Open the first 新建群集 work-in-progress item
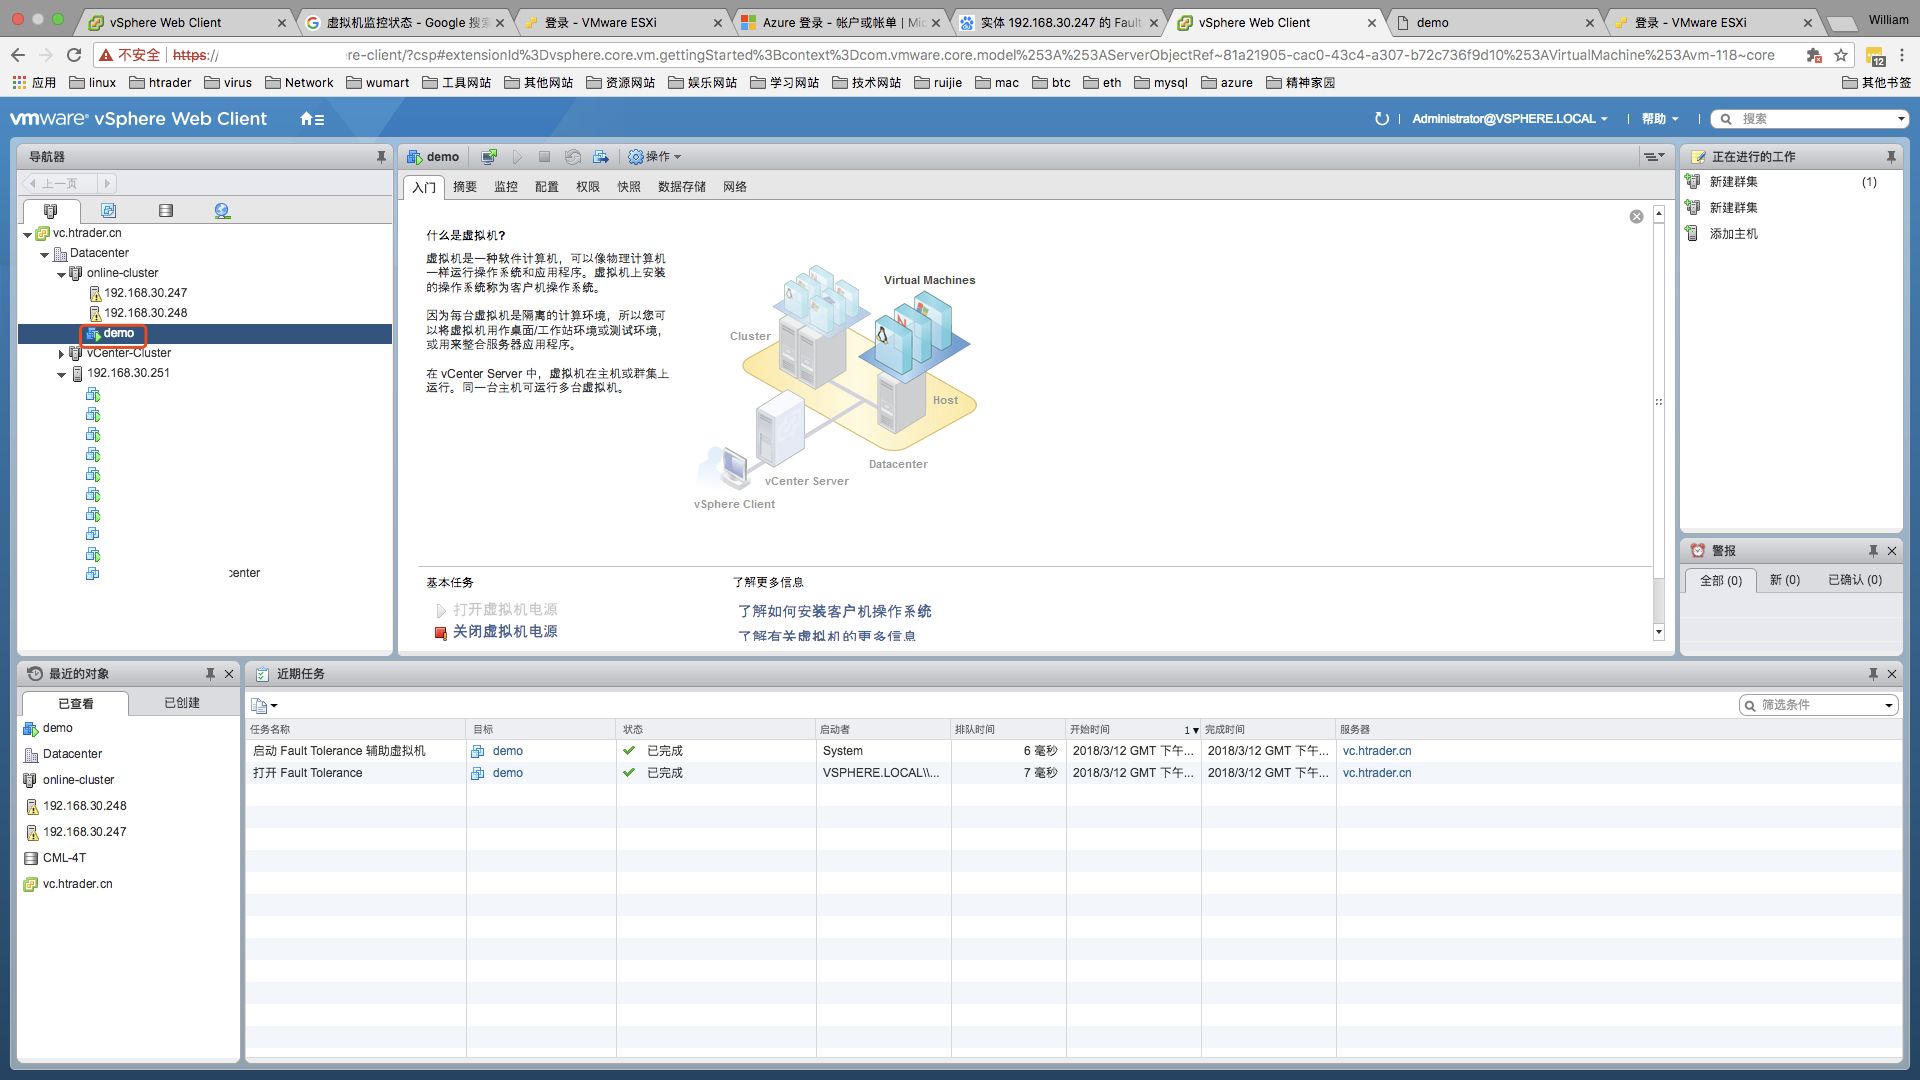 click(1733, 182)
